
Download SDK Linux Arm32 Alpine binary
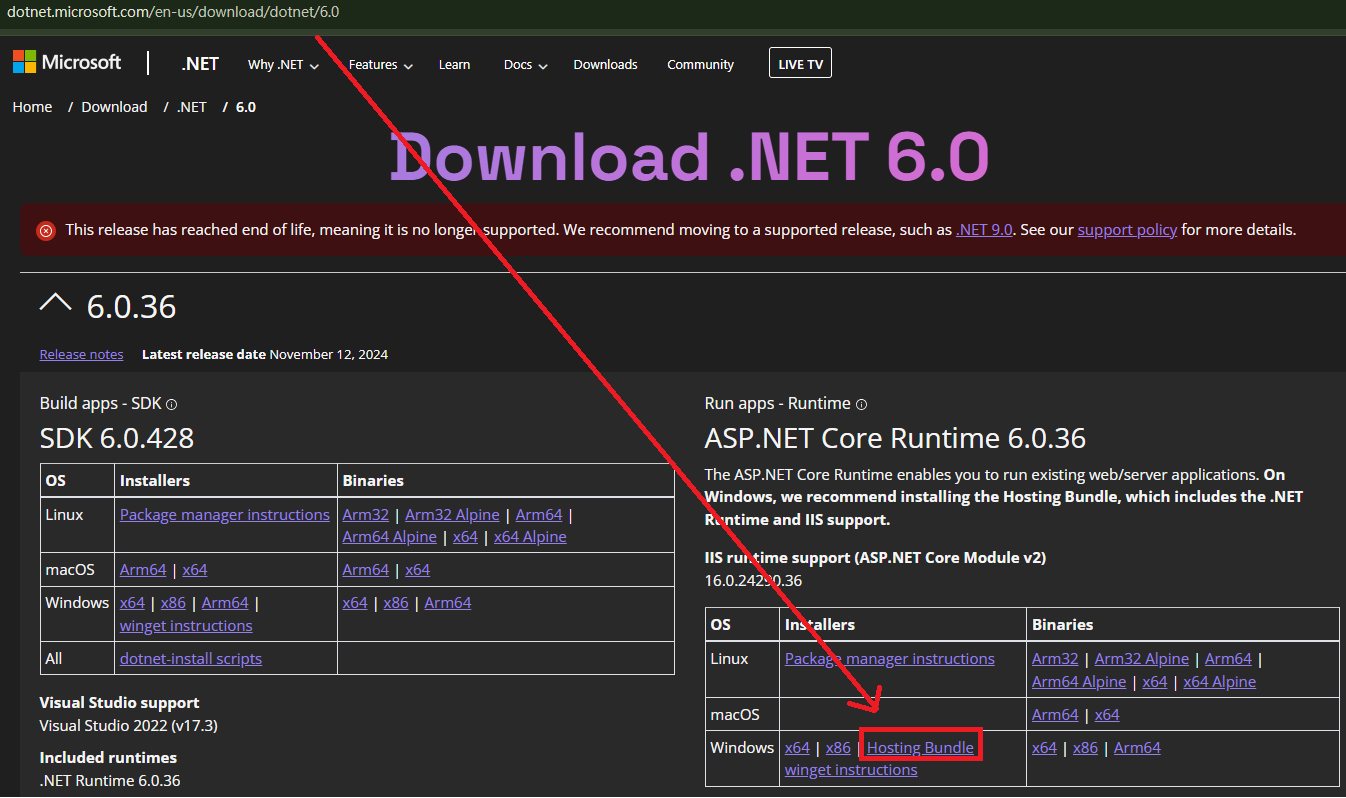click(452, 514)
